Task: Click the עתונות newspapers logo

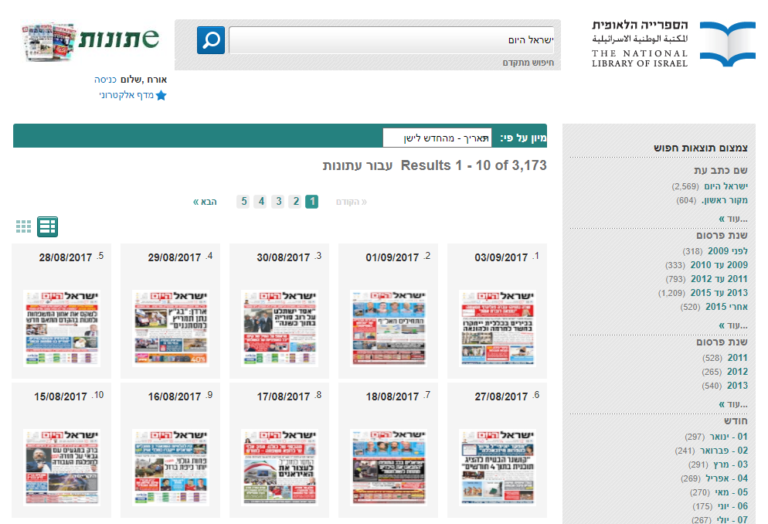Action: tap(90, 39)
